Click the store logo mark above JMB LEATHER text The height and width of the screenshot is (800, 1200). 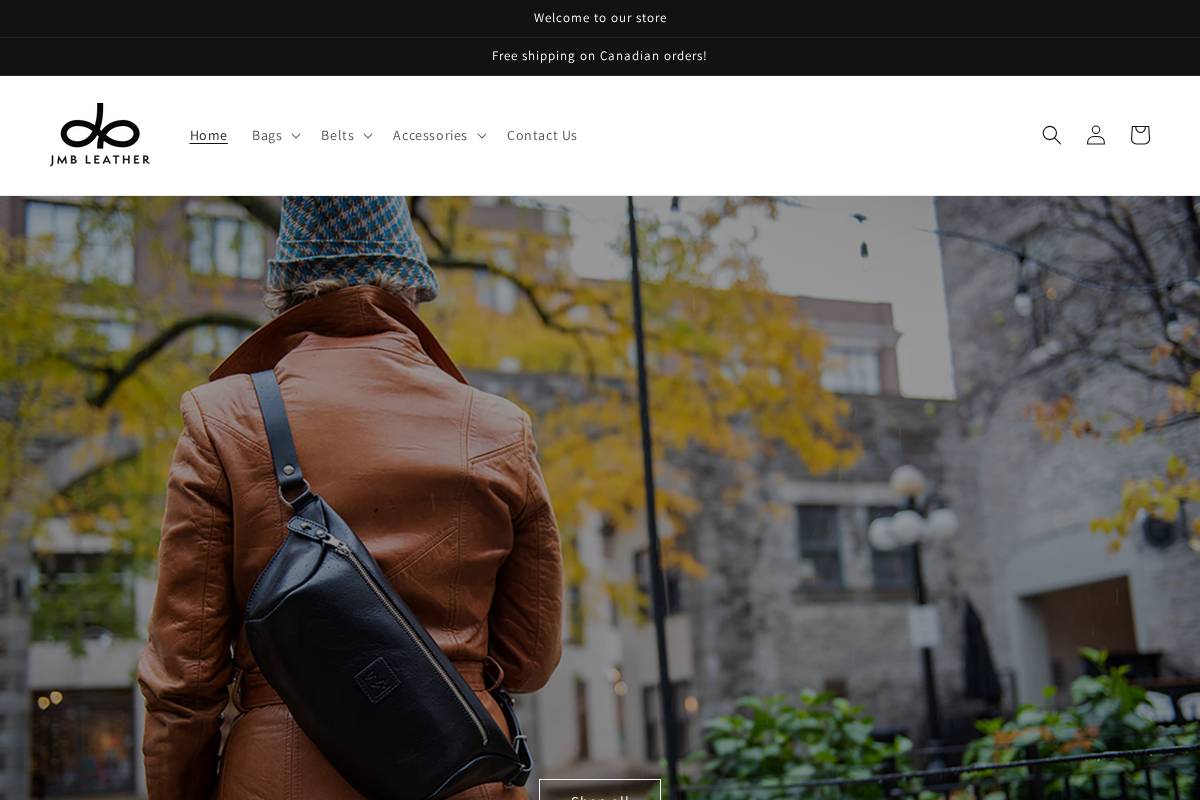coord(100,125)
